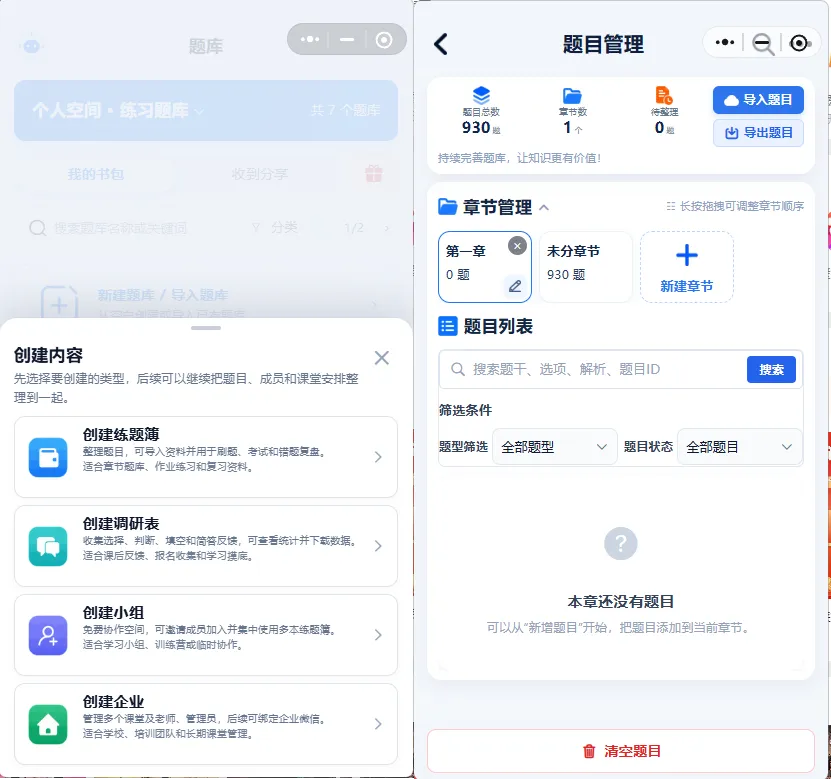Screen dimensions: 831x779
Task: Switch to 收到分享 tab
Action: [x=260, y=174]
